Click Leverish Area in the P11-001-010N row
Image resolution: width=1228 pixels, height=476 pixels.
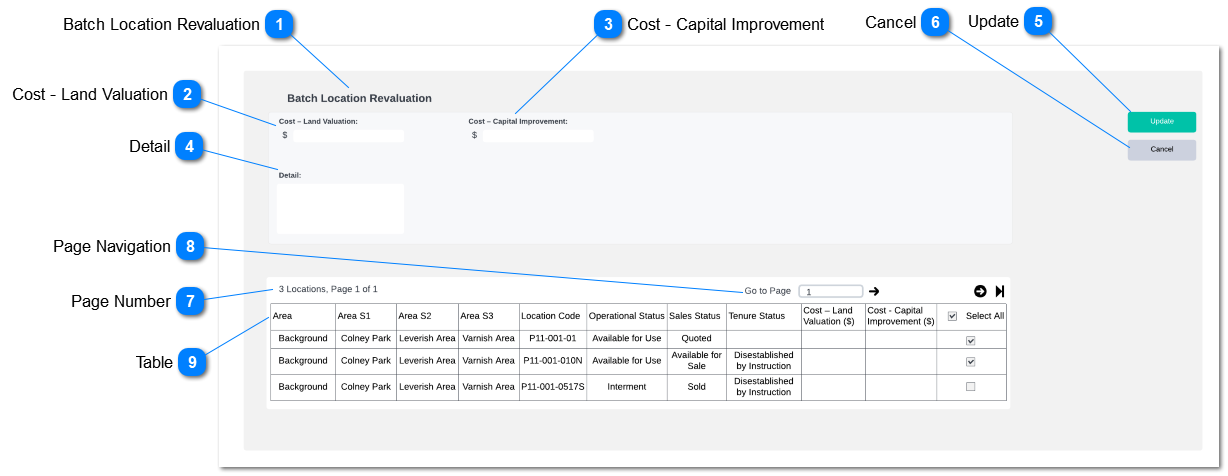427,361
